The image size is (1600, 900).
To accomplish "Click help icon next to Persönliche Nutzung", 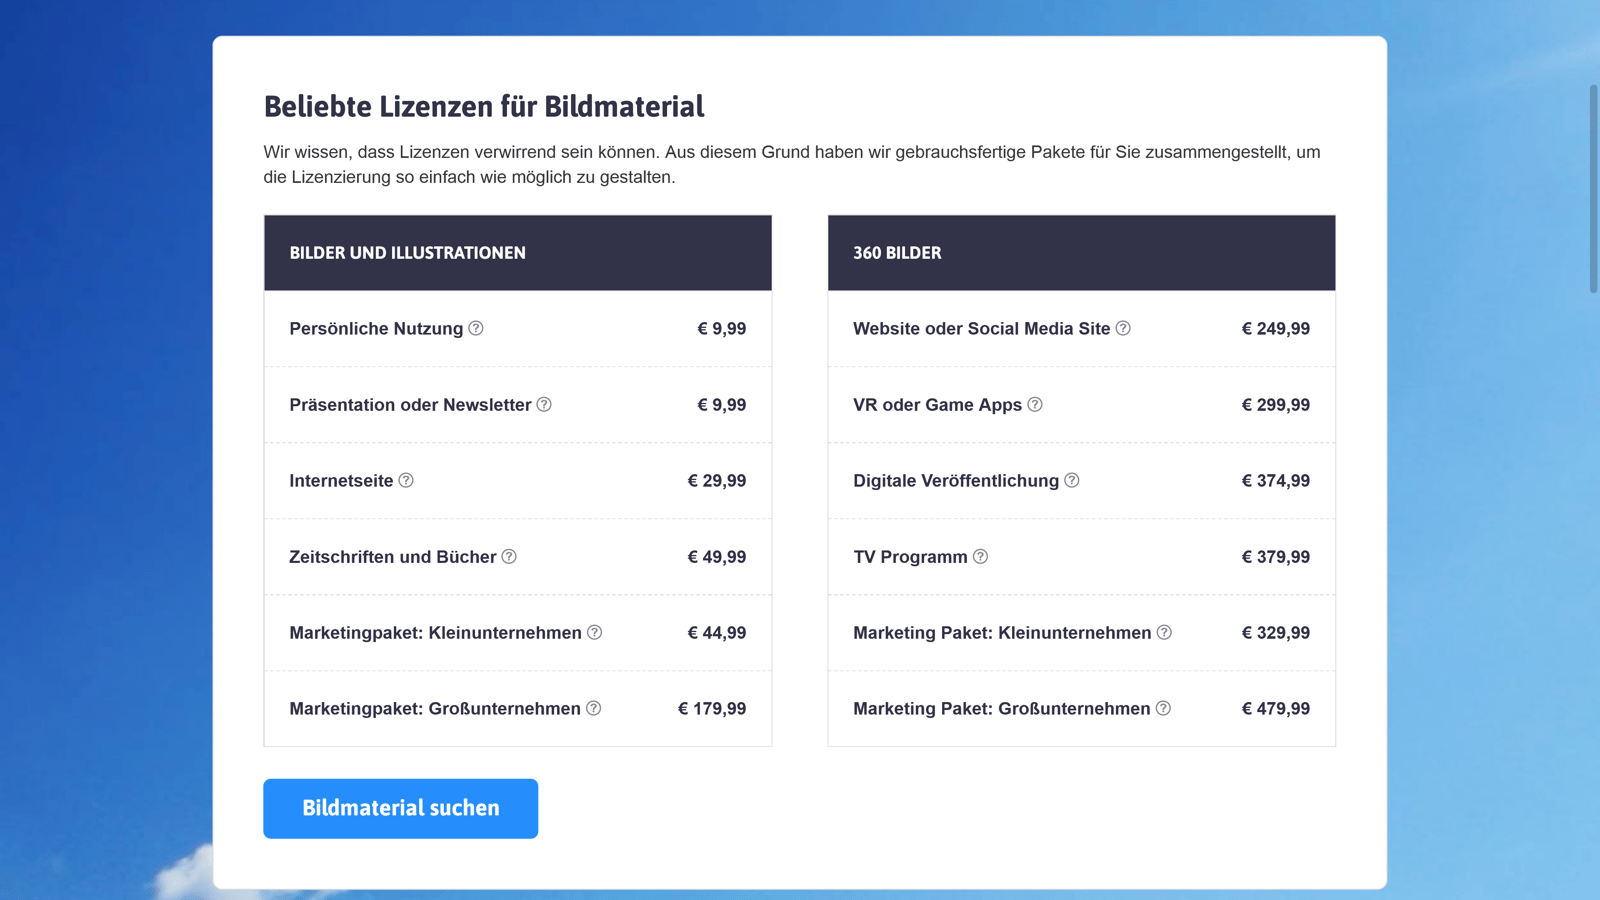I will (x=476, y=328).
